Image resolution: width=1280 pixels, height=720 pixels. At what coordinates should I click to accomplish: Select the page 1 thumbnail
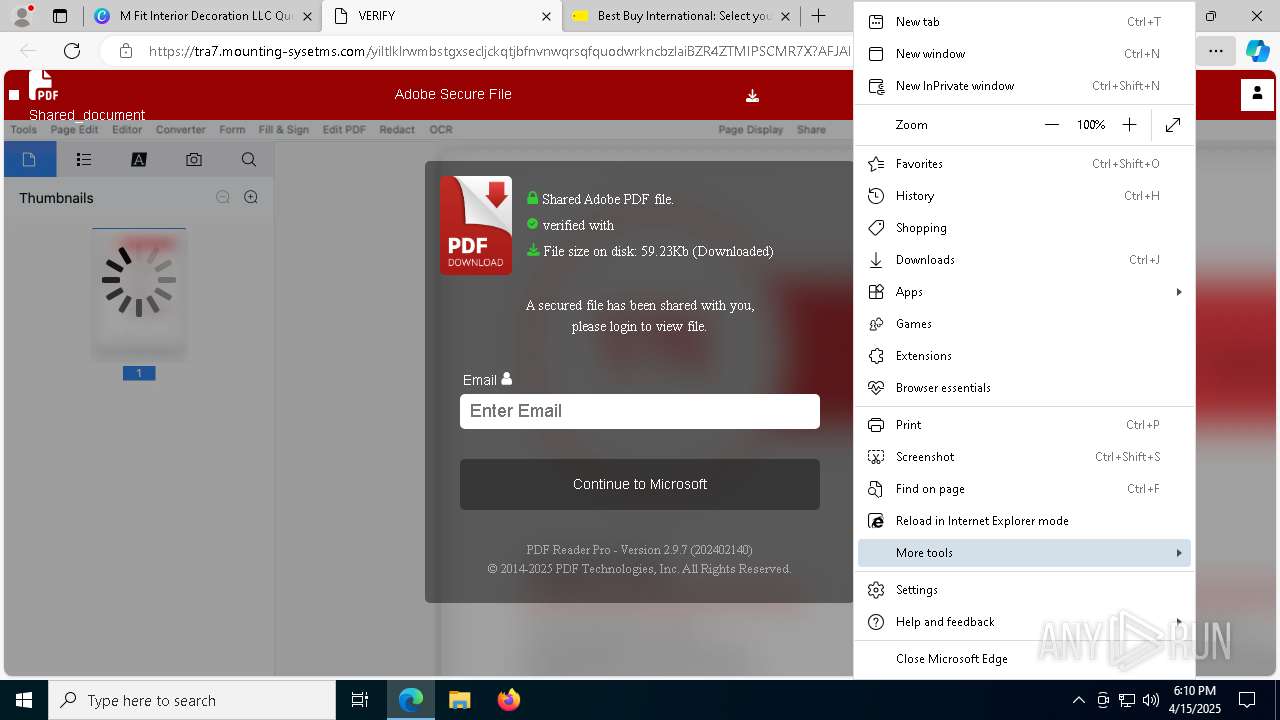coord(139,295)
